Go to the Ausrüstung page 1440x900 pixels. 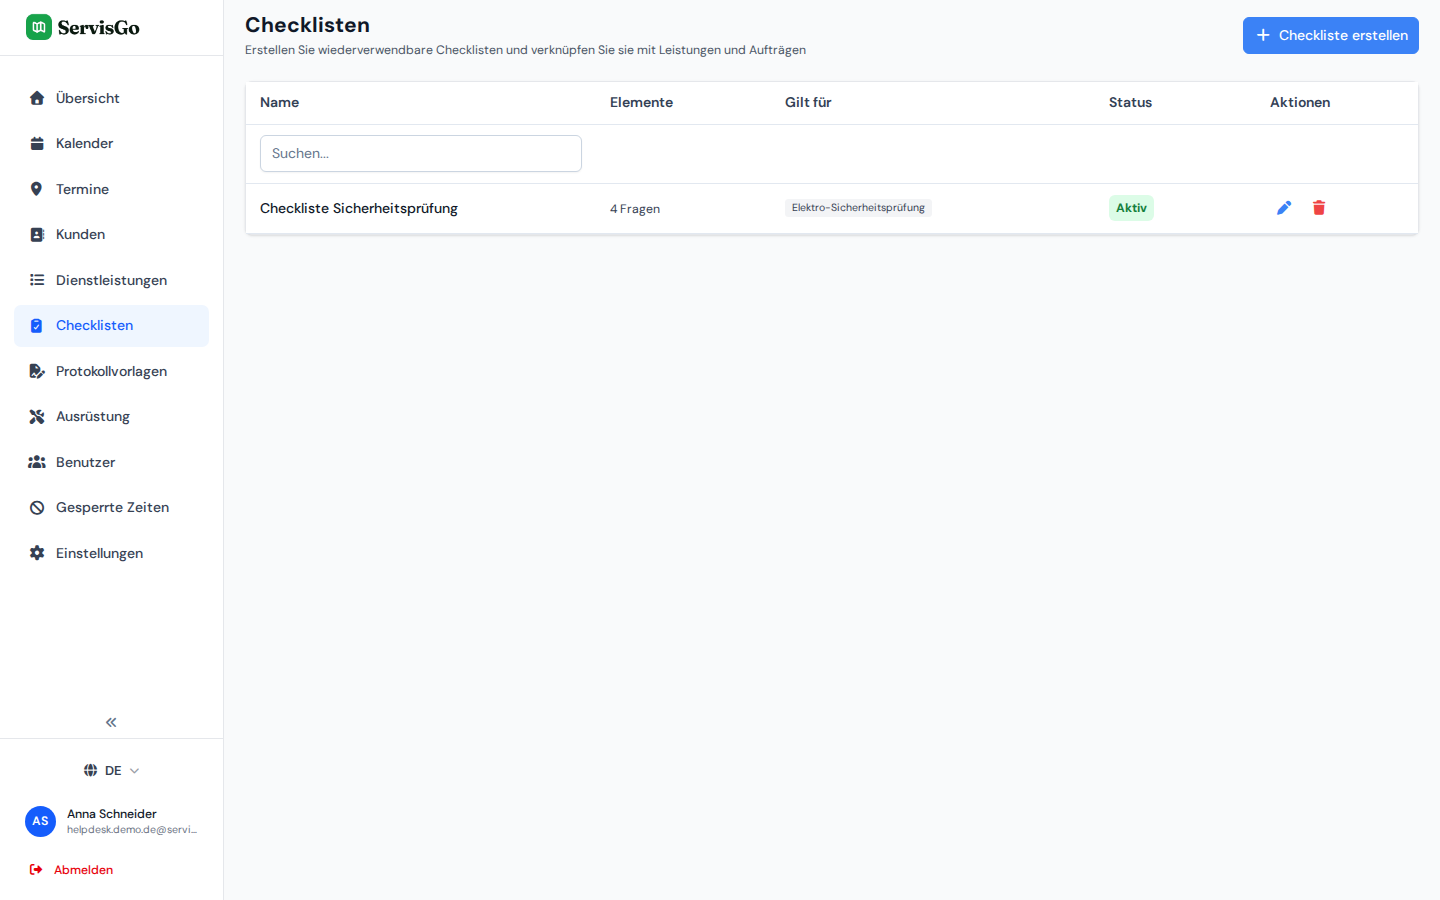click(111, 417)
